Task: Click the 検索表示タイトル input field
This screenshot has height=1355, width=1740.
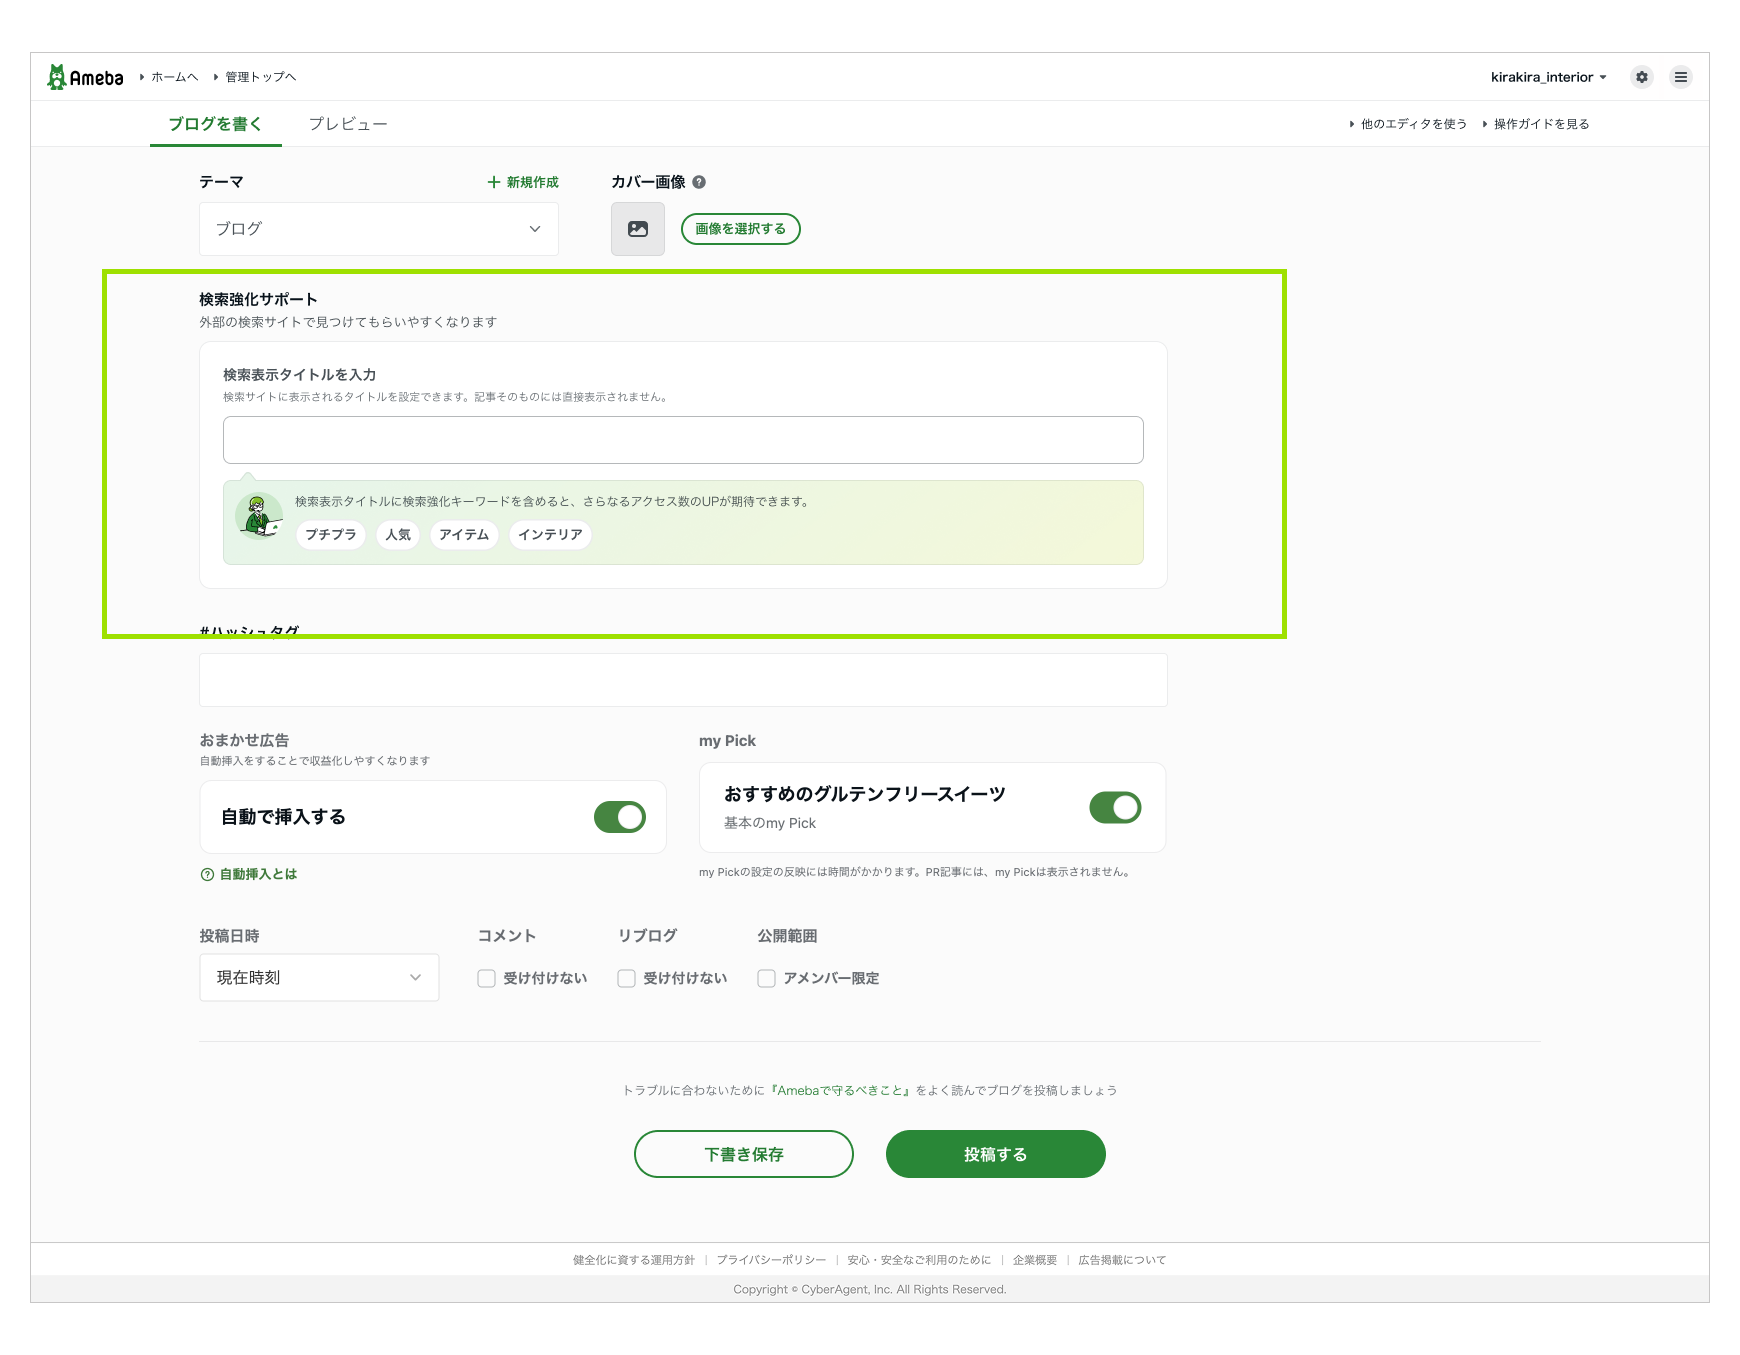Action: point(683,440)
